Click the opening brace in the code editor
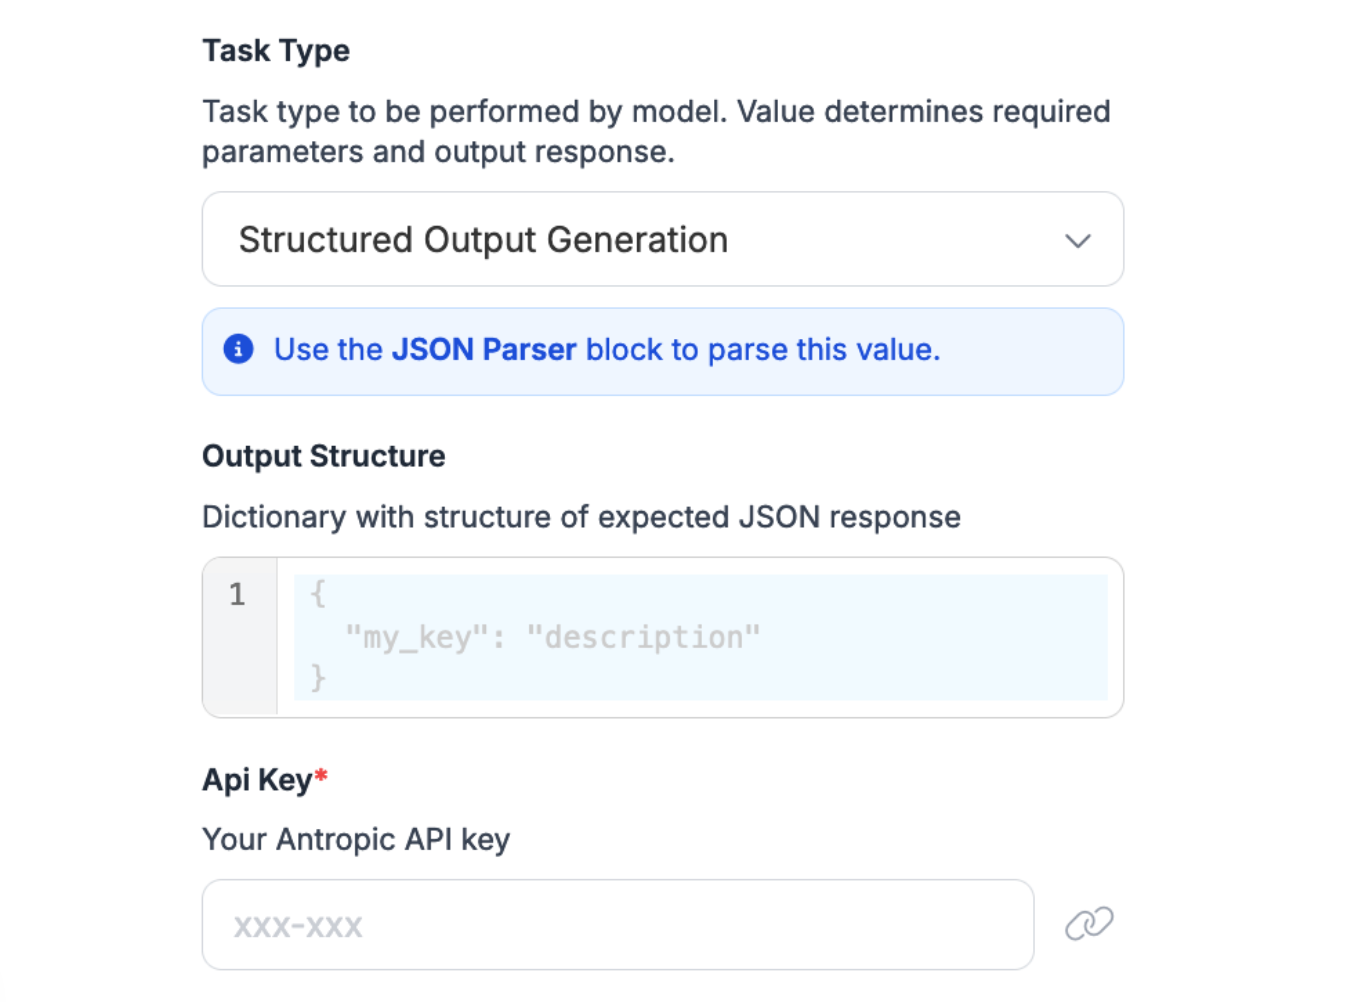Viewport: 1348px width, 1002px height. click(317, 594)
